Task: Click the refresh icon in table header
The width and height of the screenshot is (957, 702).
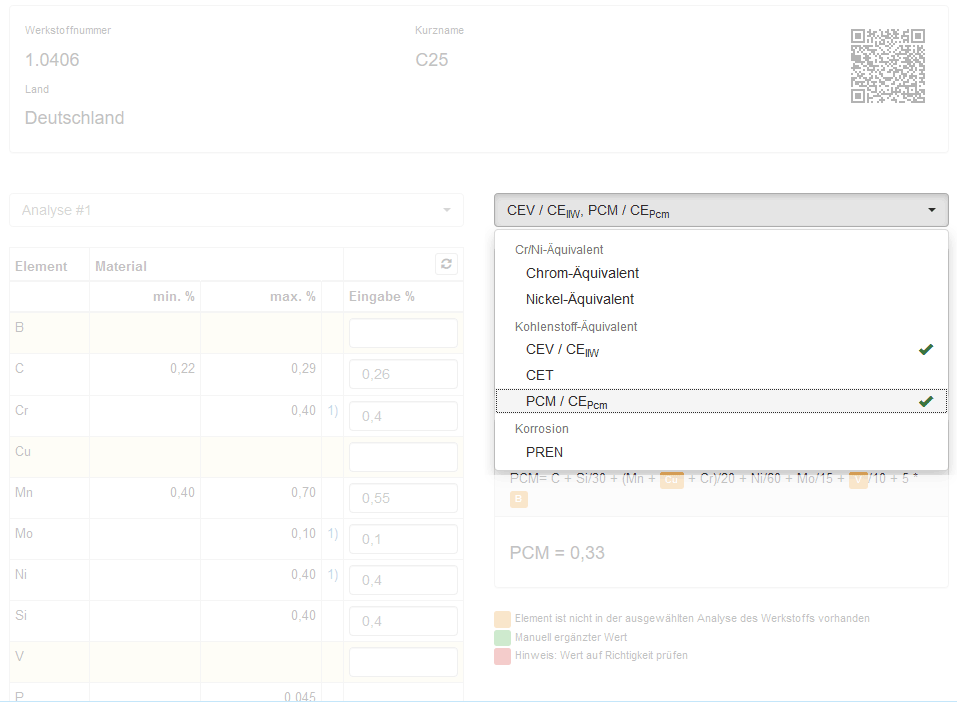Action: (x=446, y=264)
